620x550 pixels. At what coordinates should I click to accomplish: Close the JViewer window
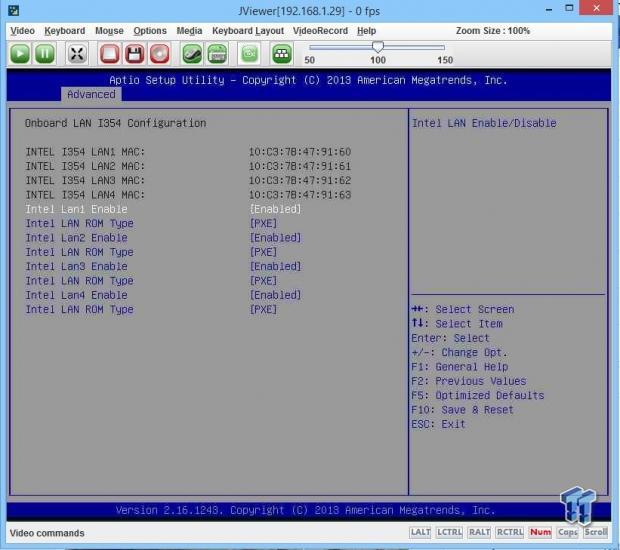596,8
